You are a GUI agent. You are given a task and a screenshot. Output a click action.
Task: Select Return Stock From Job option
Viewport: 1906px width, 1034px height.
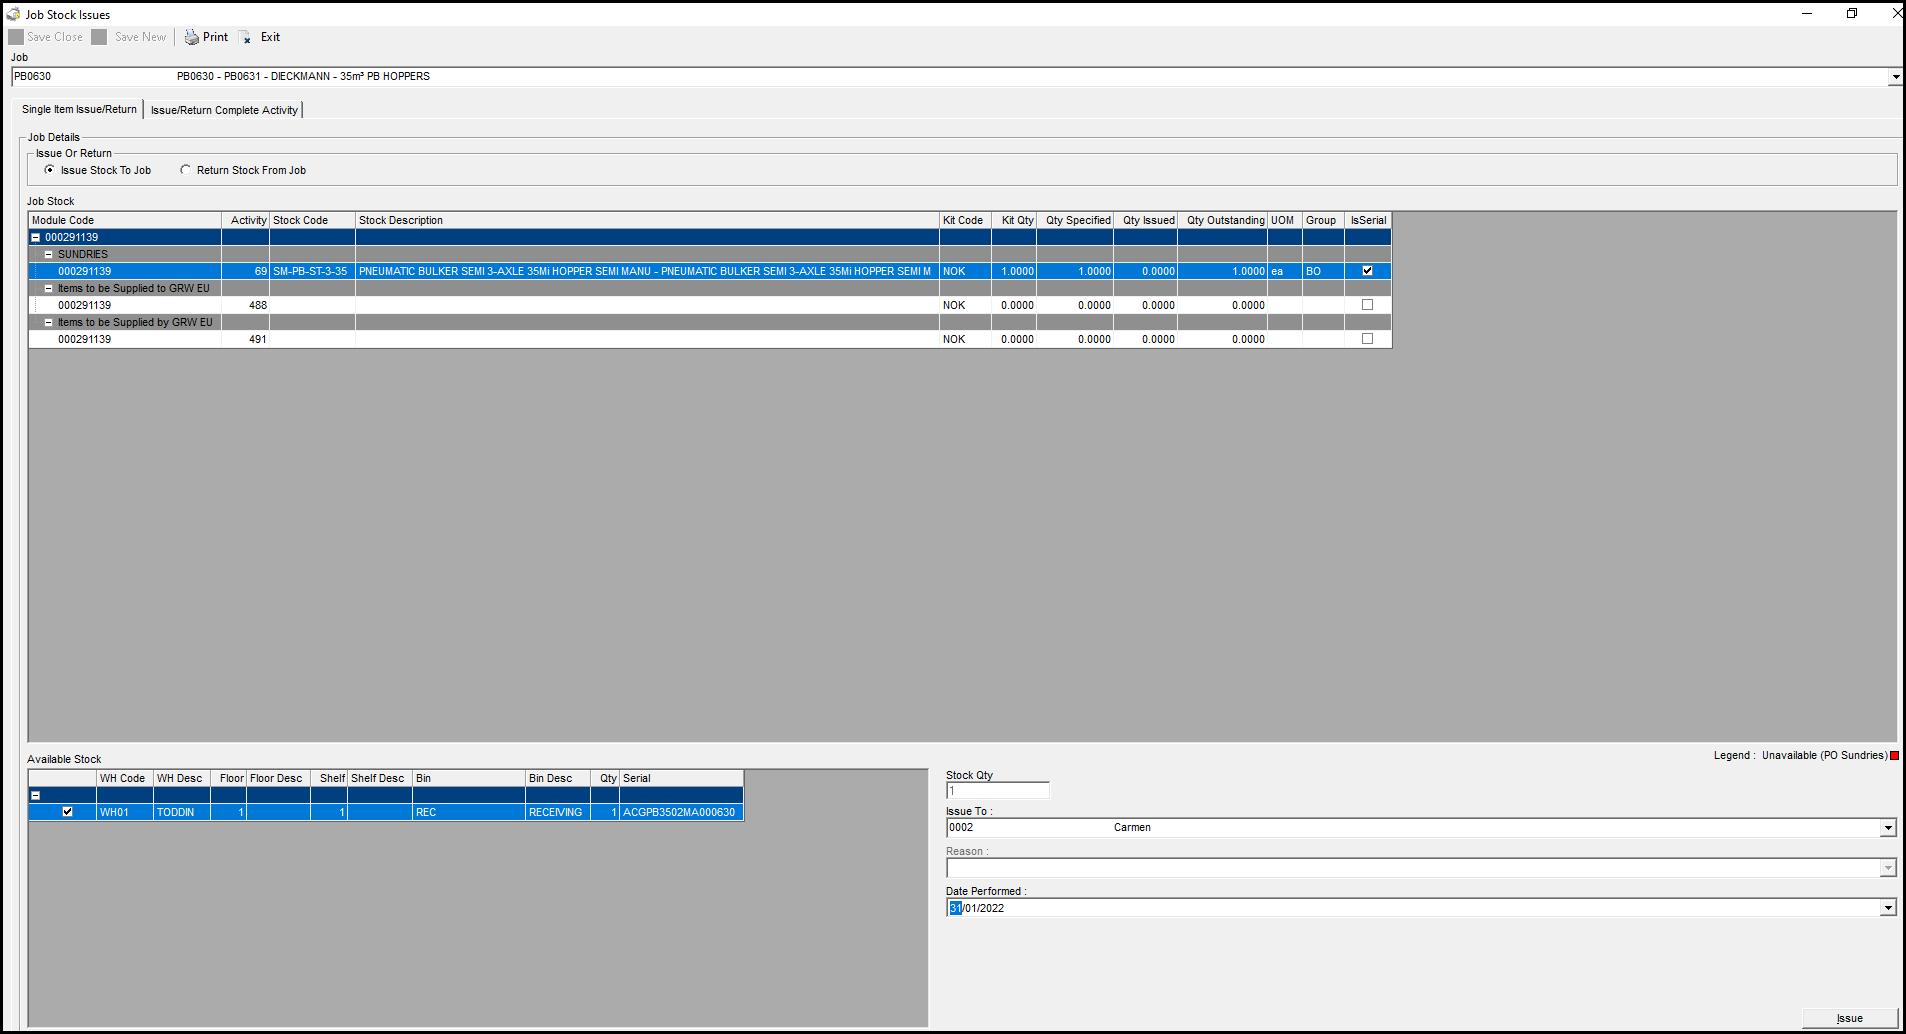point(185,170)
